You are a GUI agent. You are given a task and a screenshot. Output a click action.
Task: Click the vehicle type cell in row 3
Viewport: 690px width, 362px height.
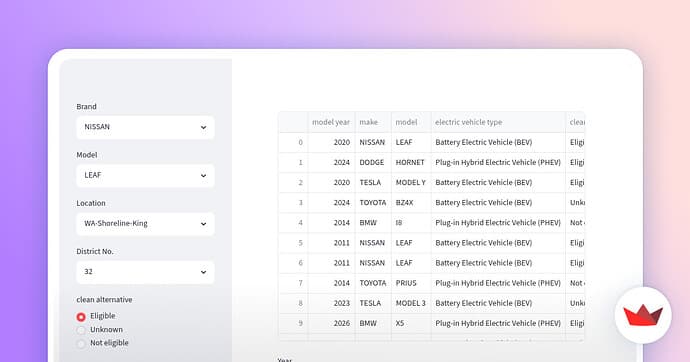(498, 203)
